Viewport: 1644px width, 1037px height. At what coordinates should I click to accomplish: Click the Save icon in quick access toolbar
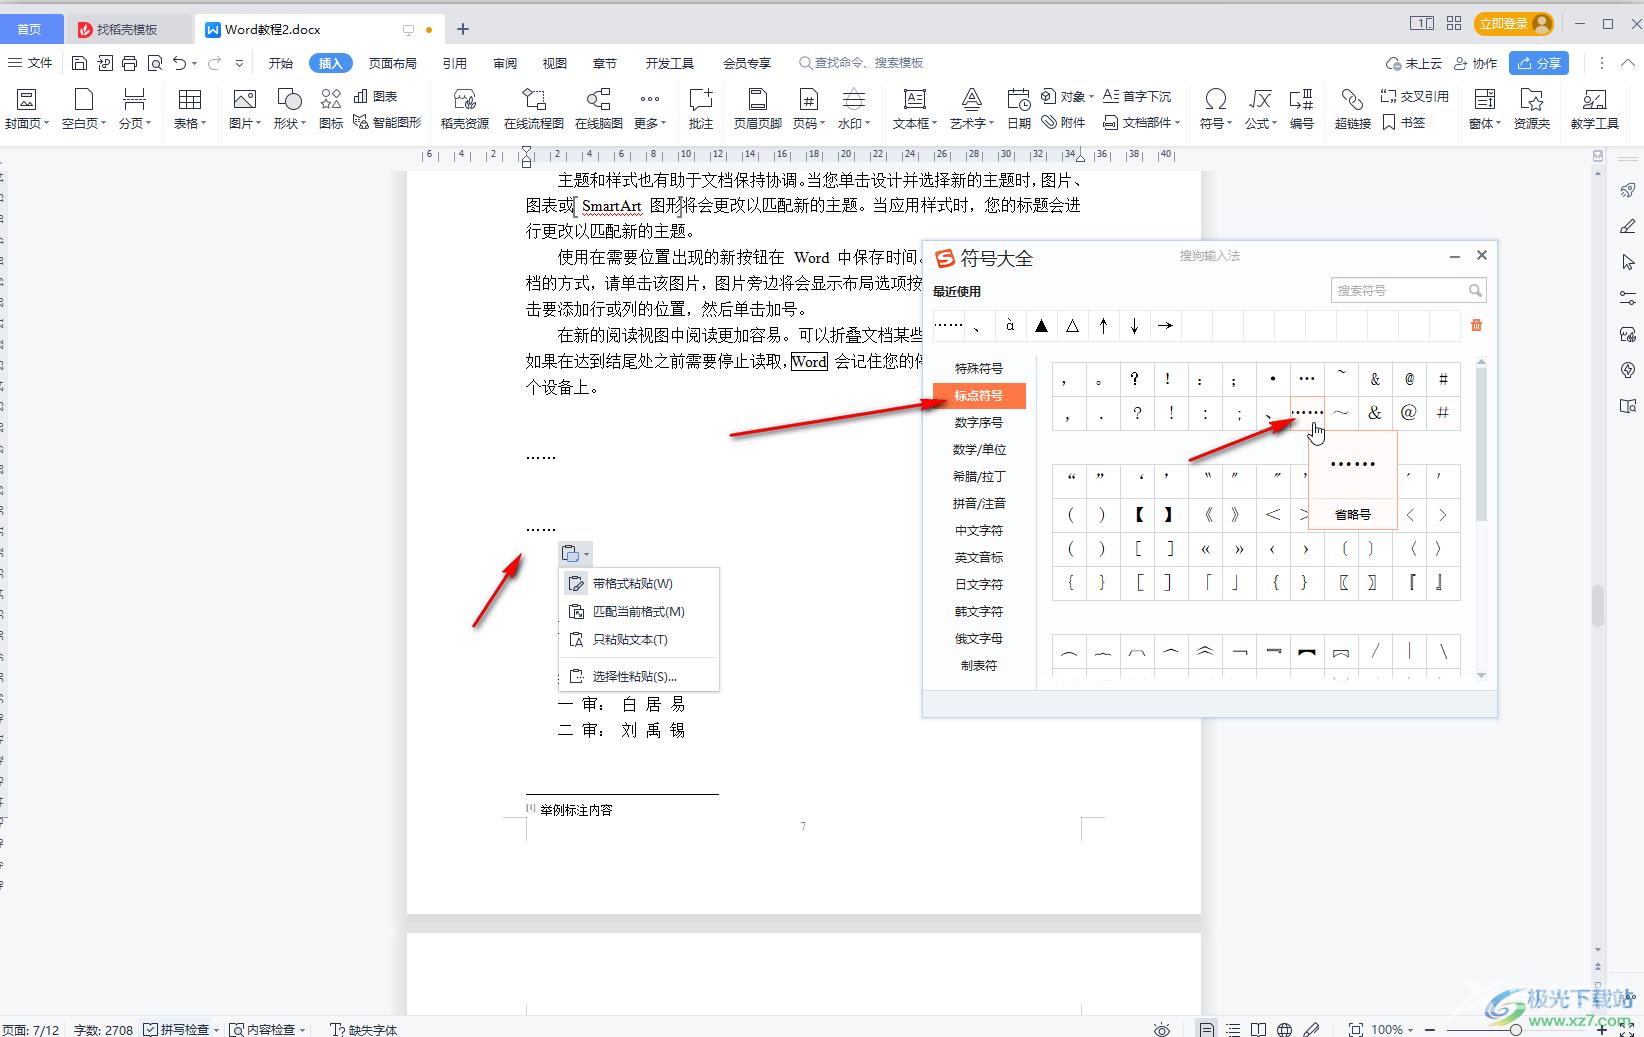[79, 63]
